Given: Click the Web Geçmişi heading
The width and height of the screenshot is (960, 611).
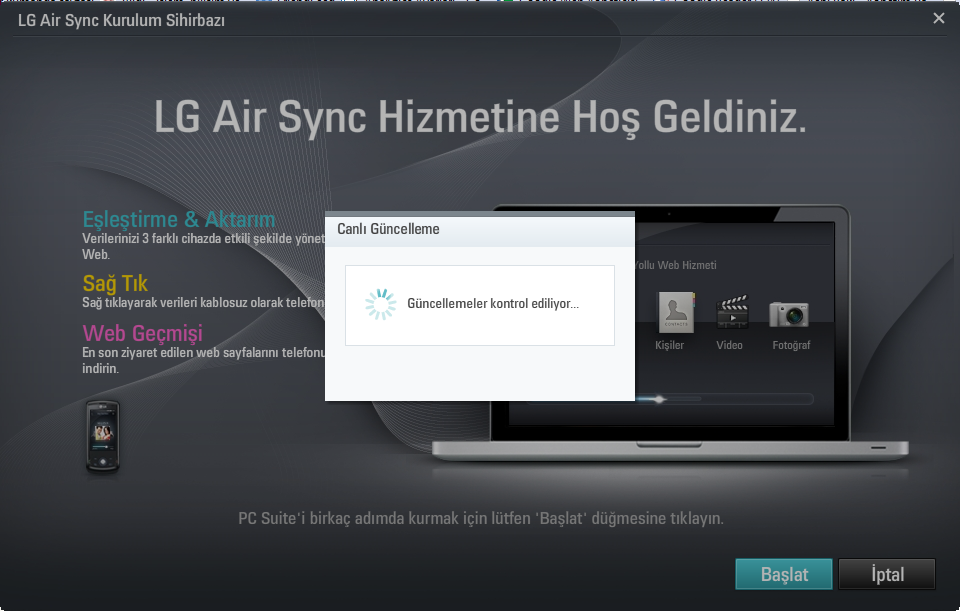Looking at the screenshot, I should pyautogui.click(x=143, y=333).
